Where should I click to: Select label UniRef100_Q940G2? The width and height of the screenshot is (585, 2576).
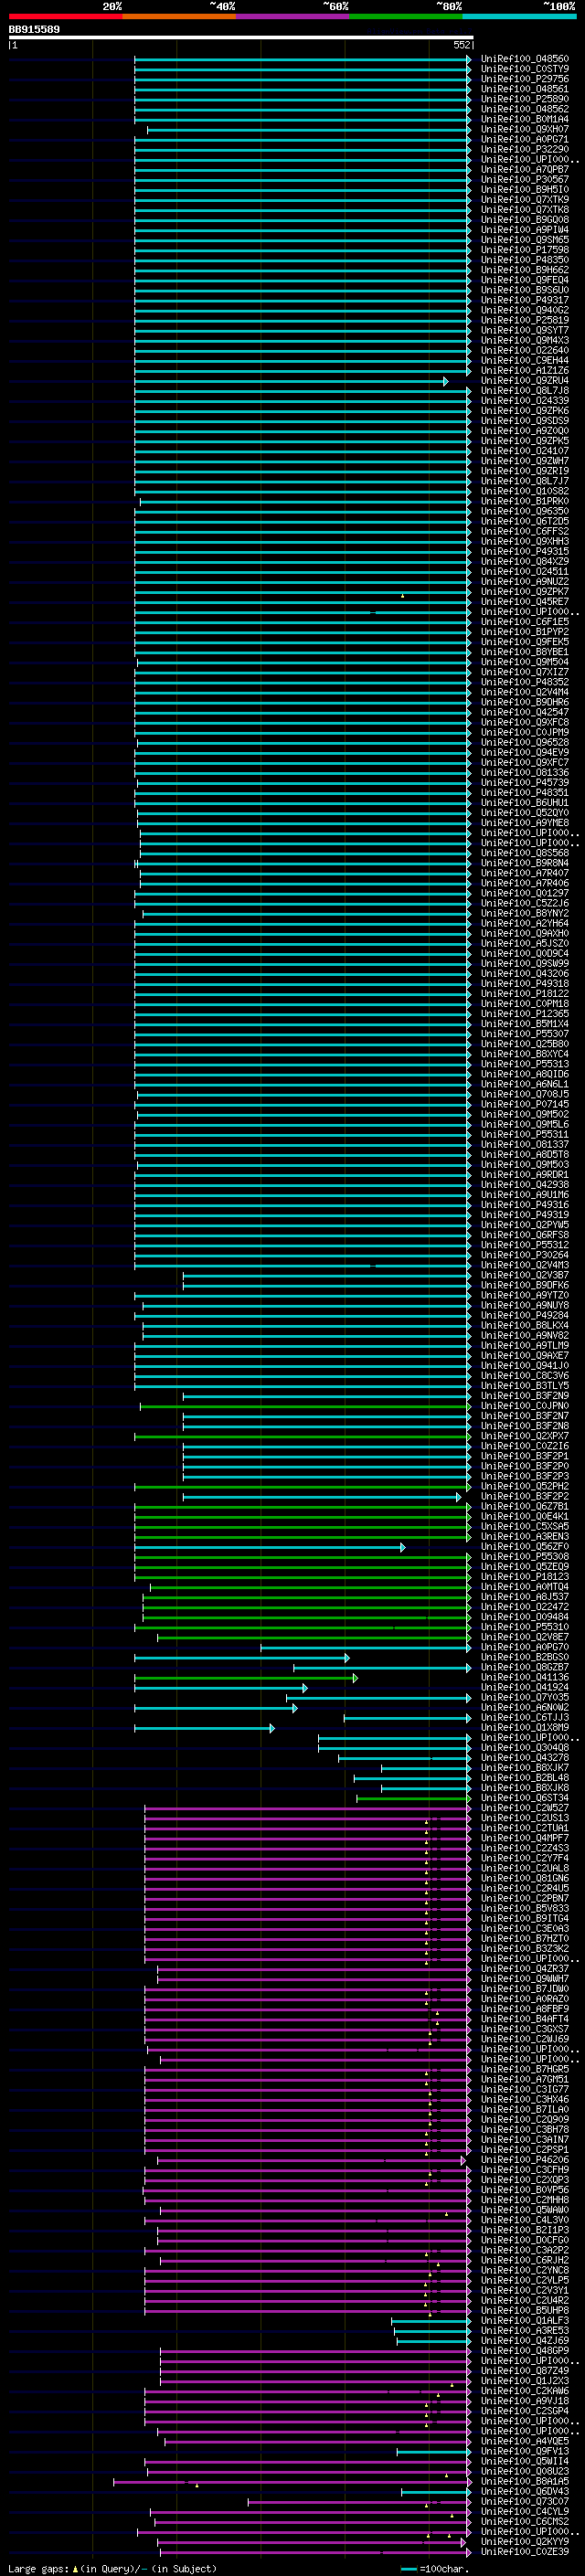click(x=525, y=310)
